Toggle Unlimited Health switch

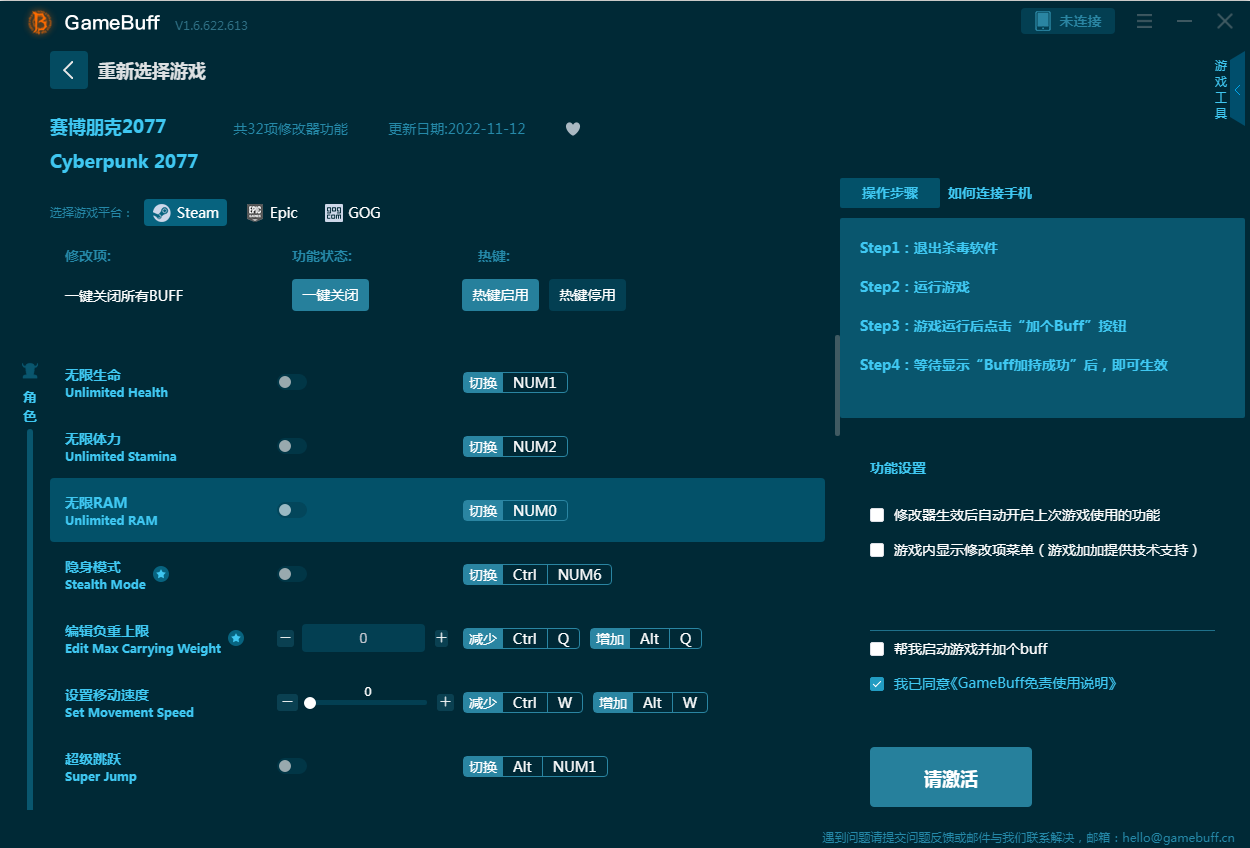[x=292, y=382]
